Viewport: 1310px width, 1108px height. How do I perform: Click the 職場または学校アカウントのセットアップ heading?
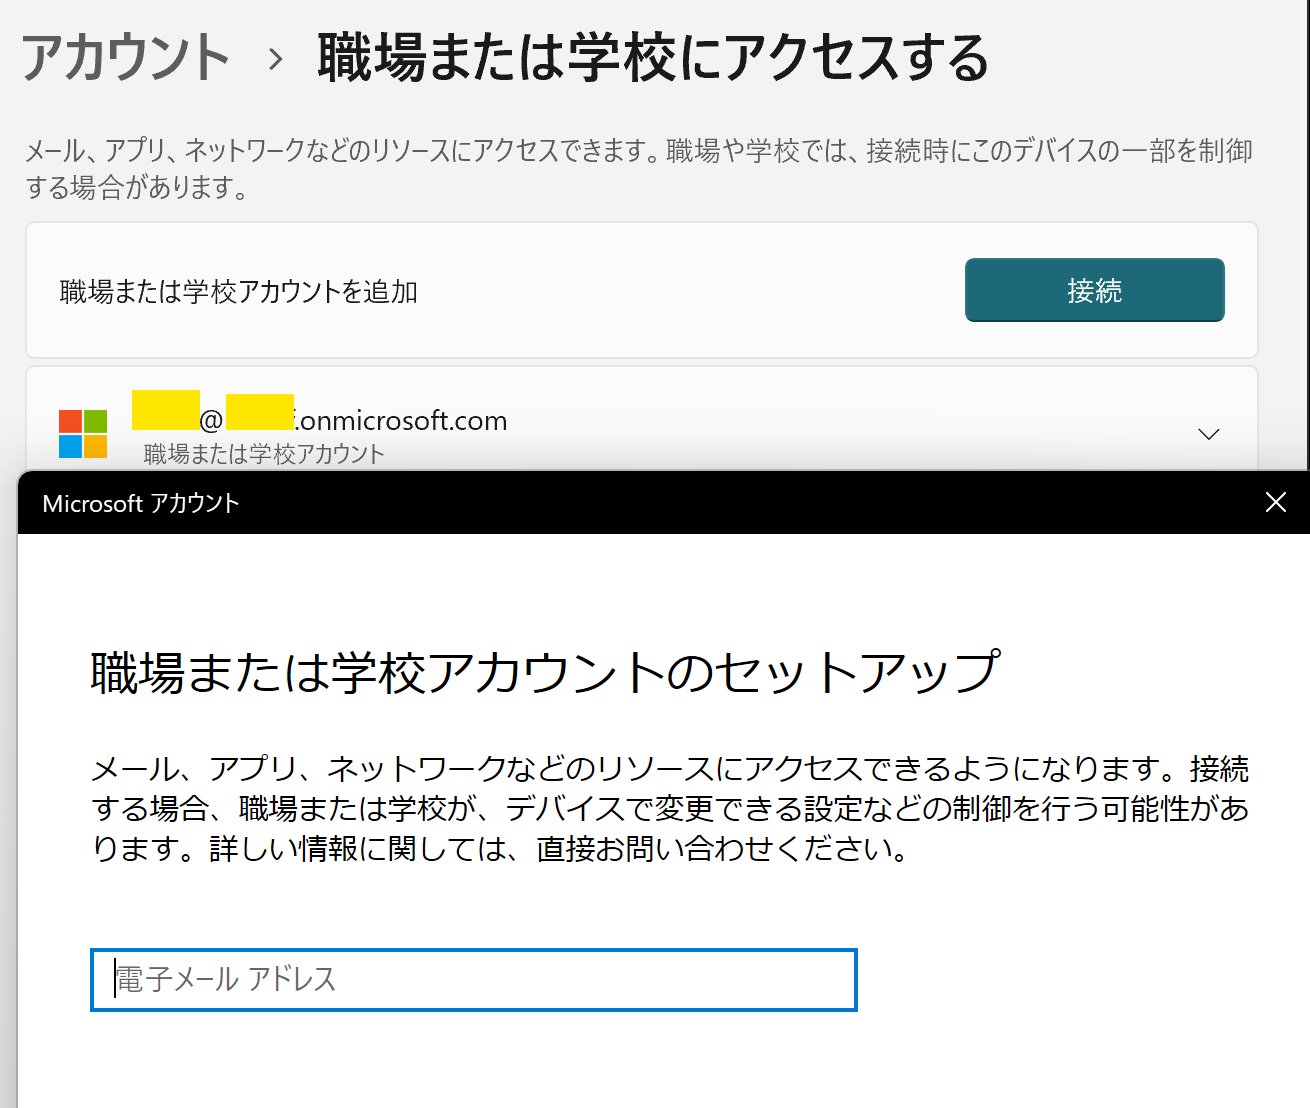544,672
